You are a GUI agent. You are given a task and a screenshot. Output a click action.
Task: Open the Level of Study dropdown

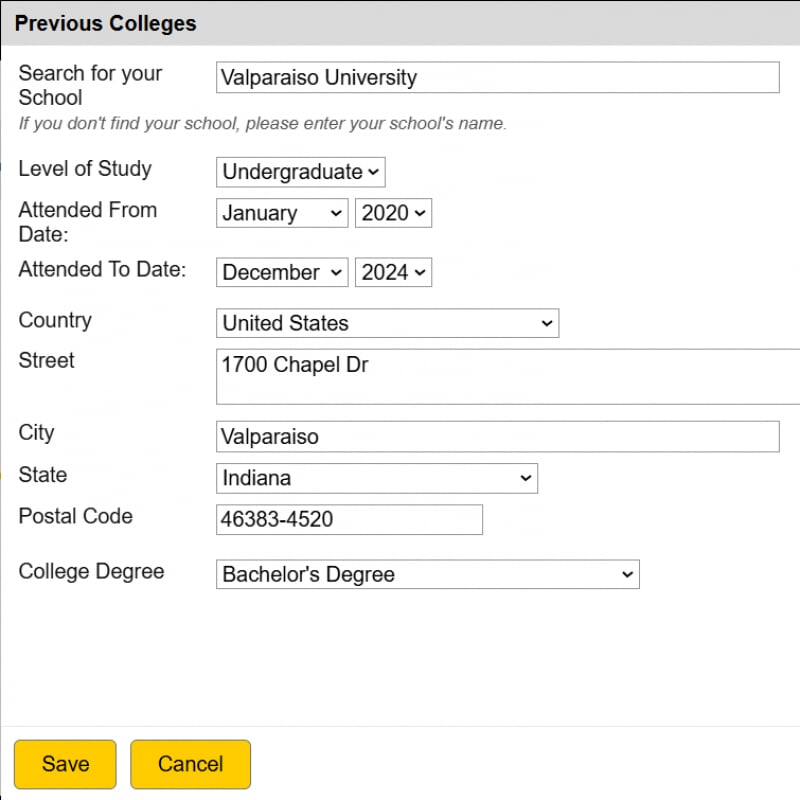pyautogui.click(x=301, y=172)
